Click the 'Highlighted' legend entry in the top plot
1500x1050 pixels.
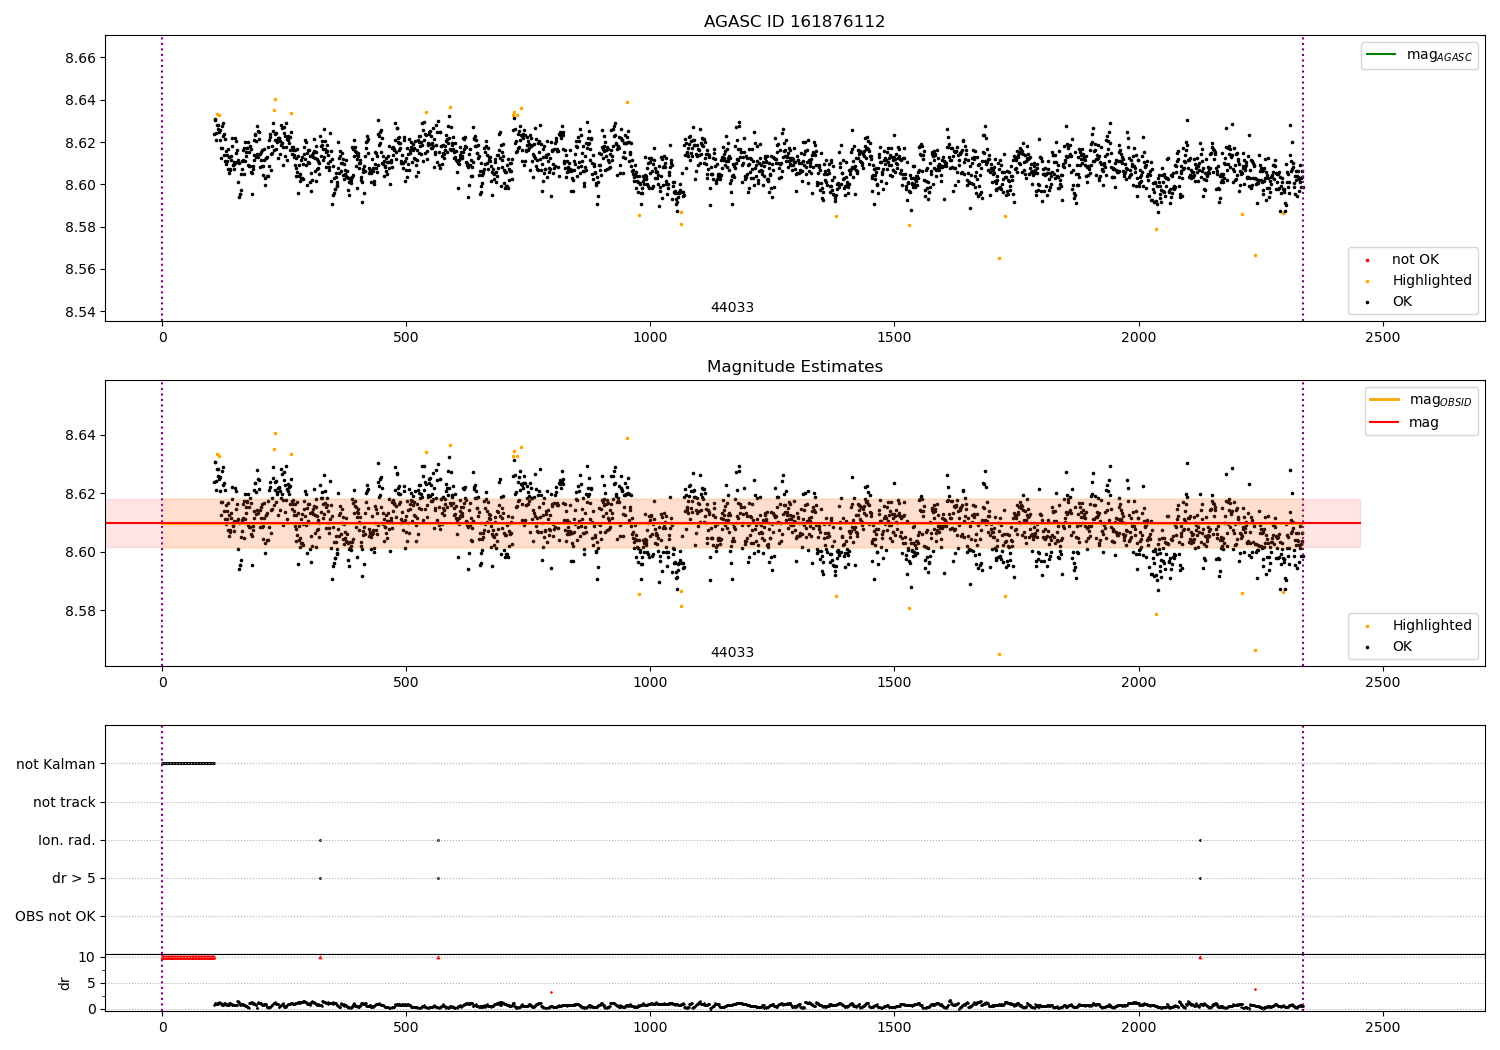click(1419, 281)
